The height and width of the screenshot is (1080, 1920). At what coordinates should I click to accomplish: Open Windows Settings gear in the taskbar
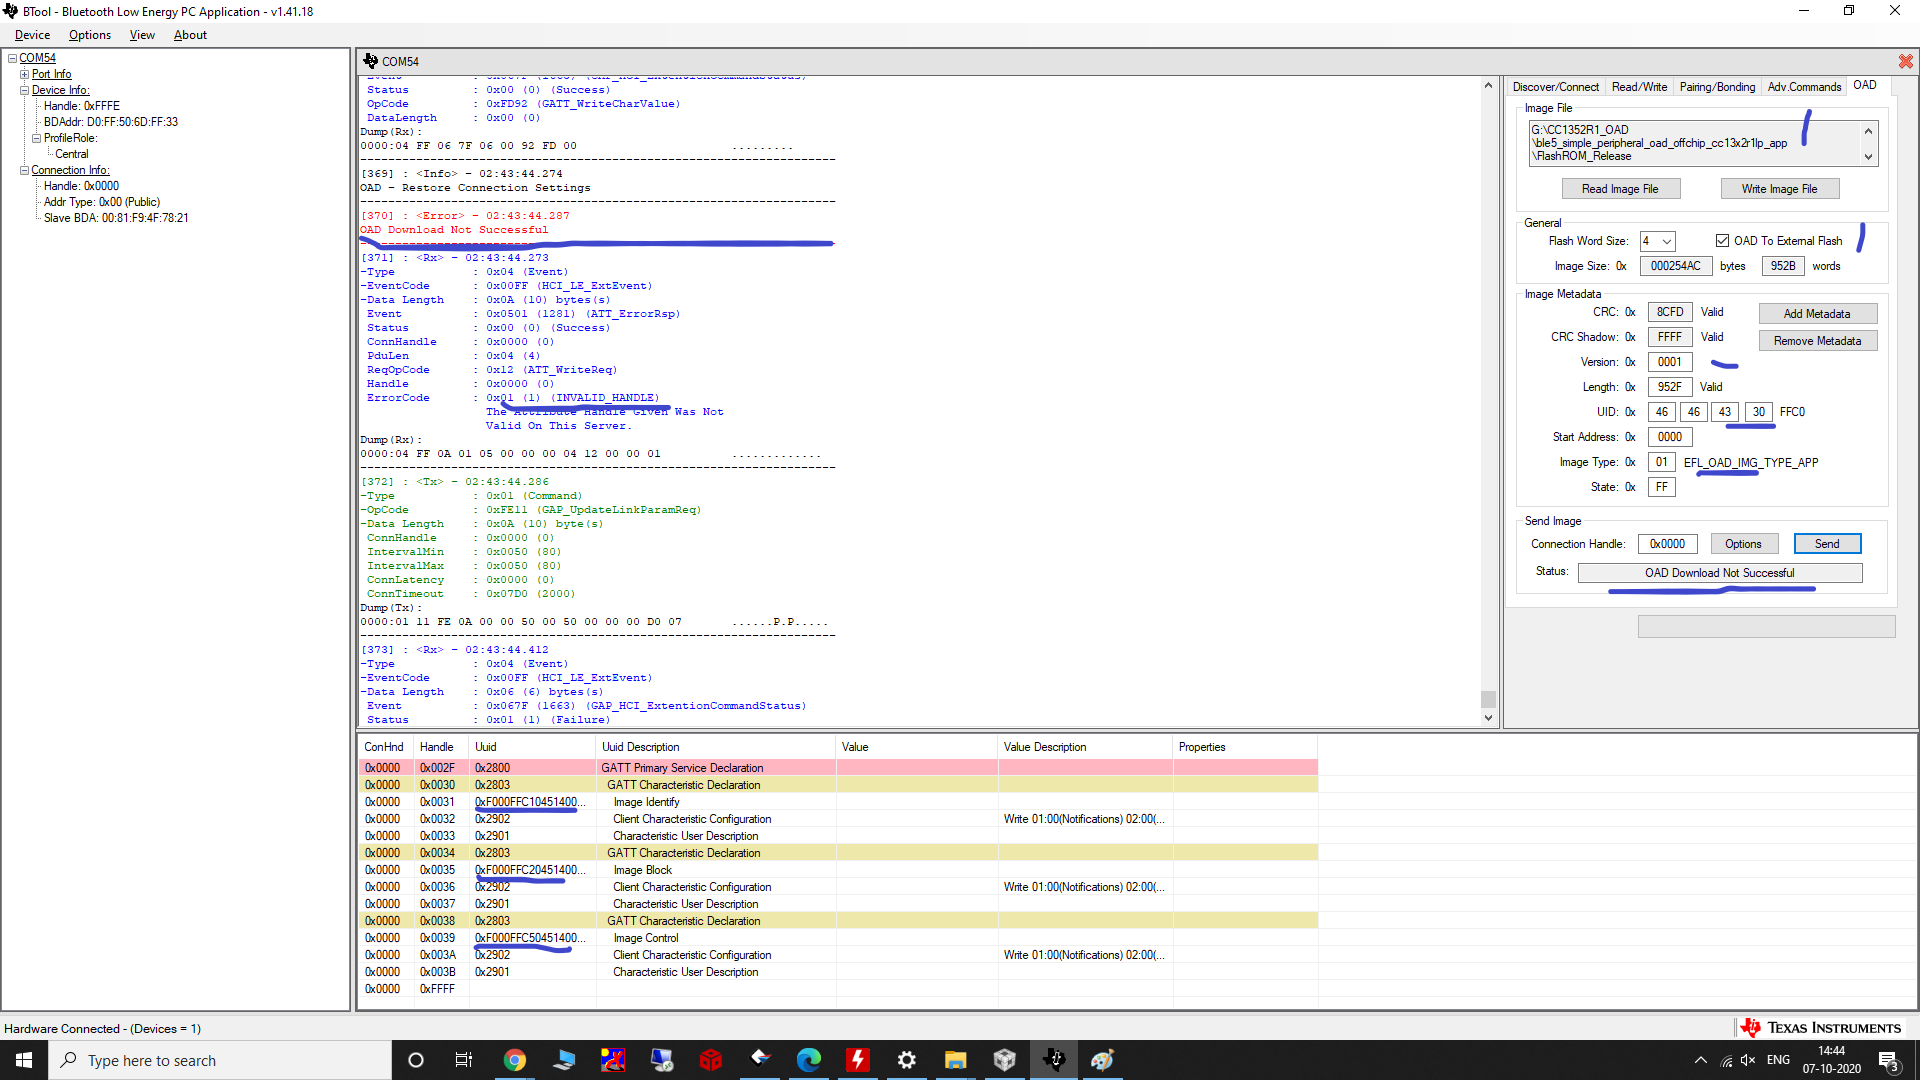[x=906, y=1060]
